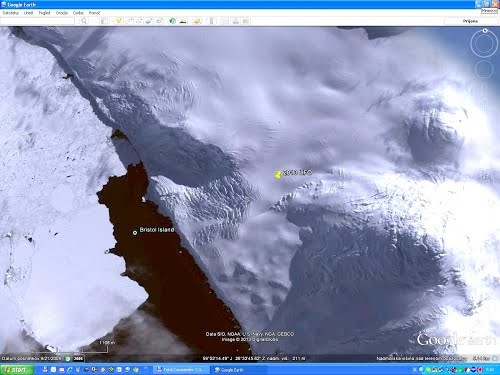Image resolution: width=500 pixels, height=375 pixels.
Task: Click the ruler toolbar icon
Action: [x=211, y=21]
